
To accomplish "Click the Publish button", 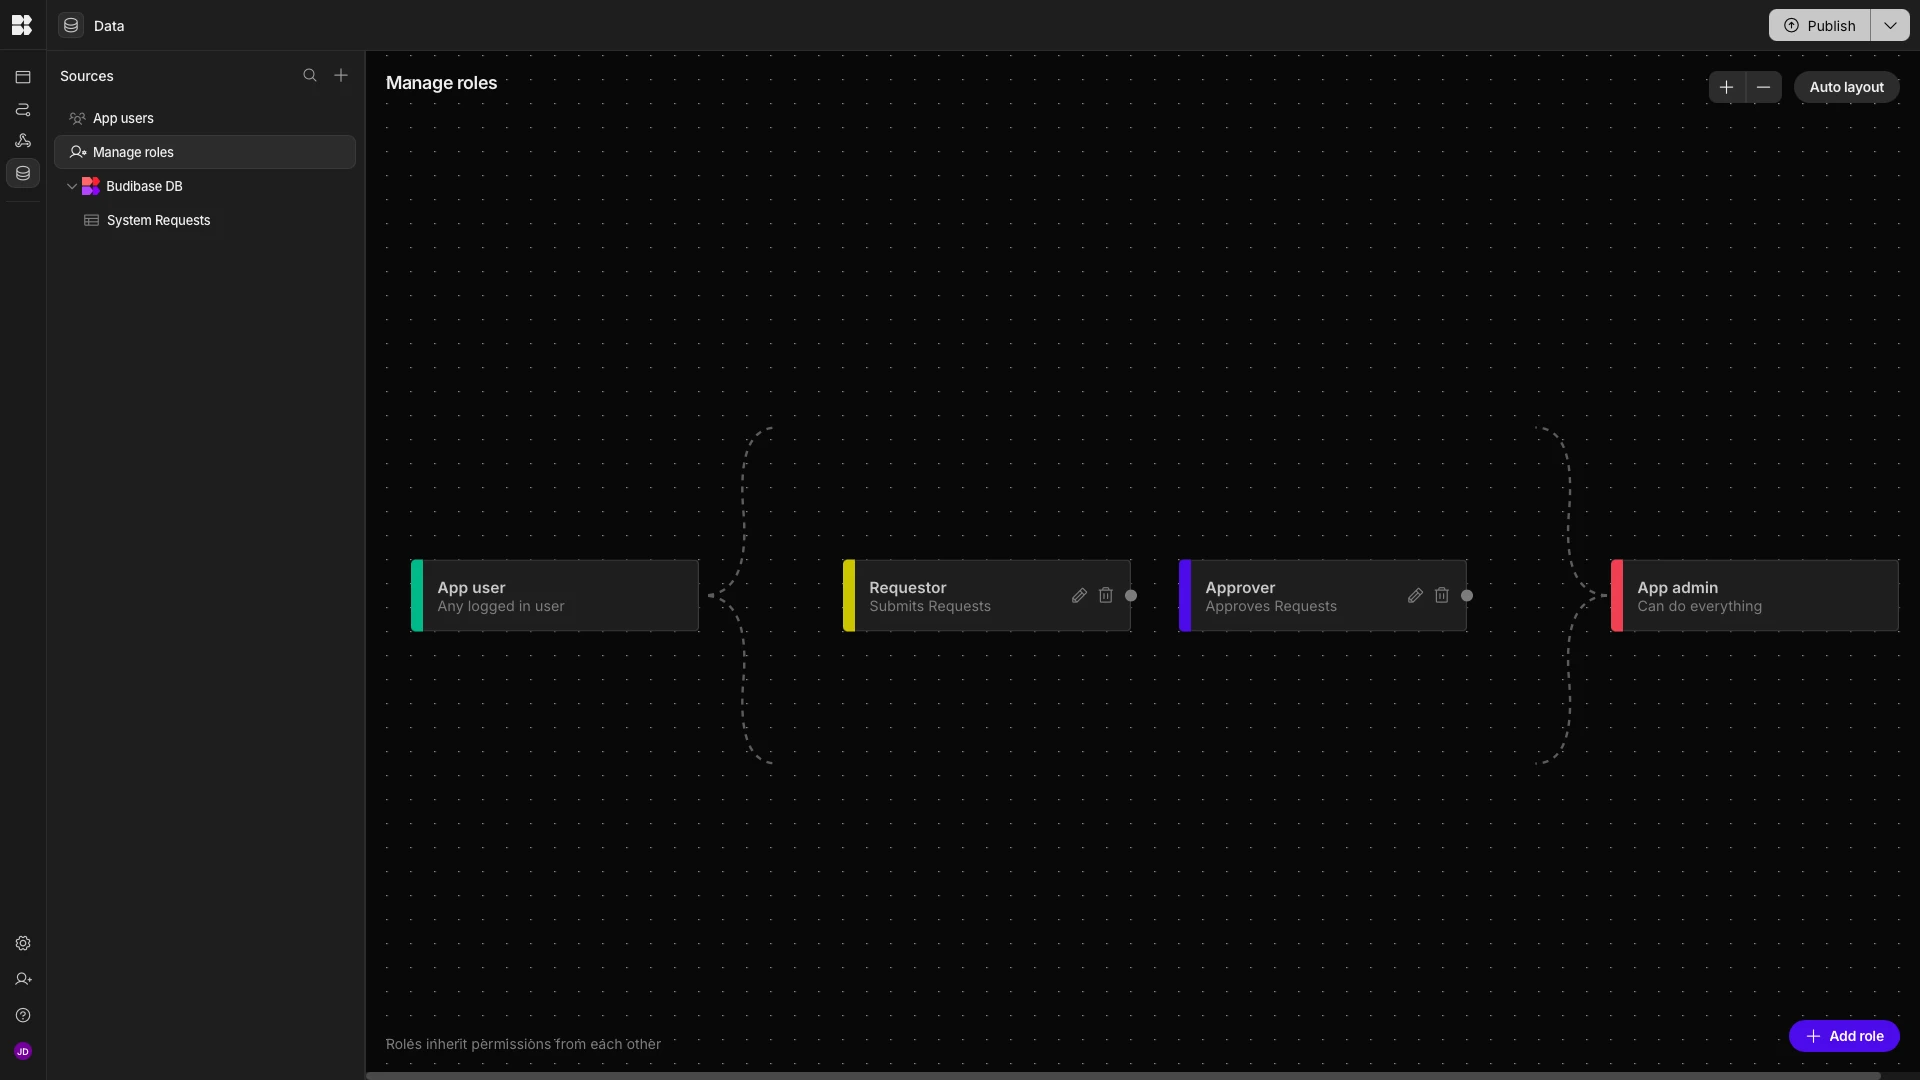I will click(x=1819, y=26).
